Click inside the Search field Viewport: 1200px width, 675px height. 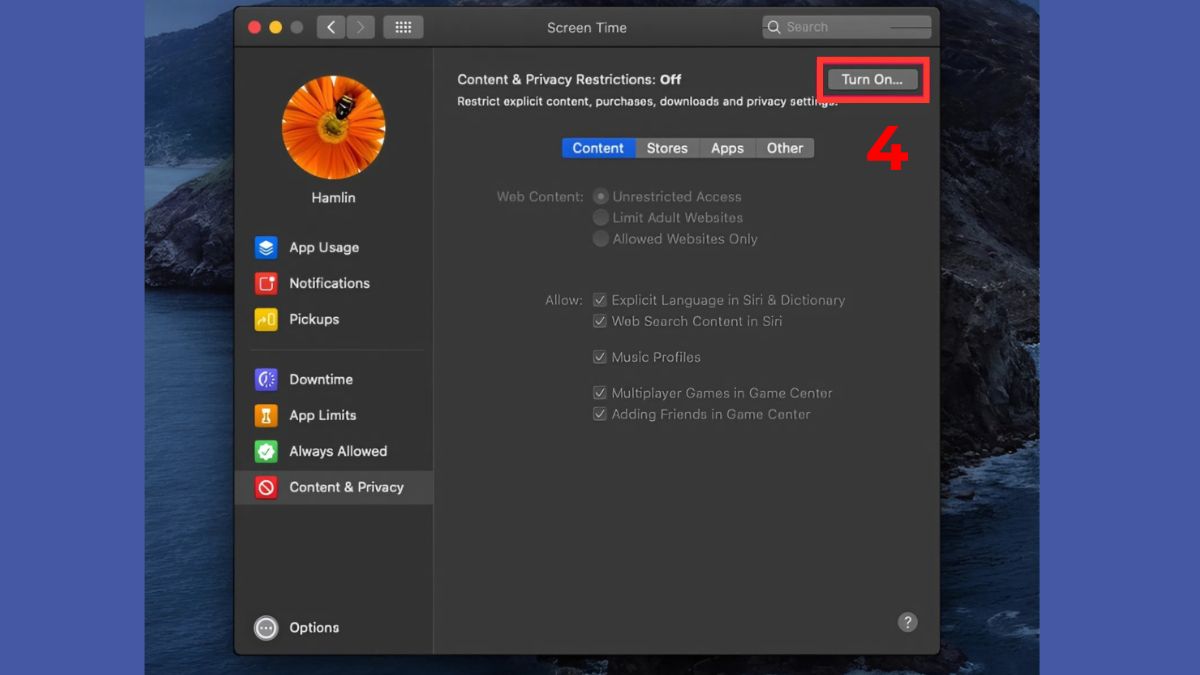(x=845, y=26)
